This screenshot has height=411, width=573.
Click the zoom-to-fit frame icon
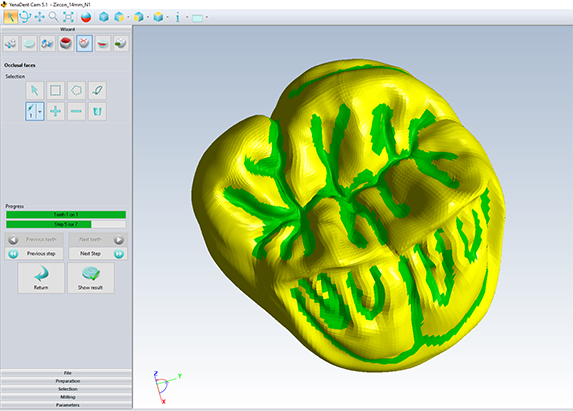[68, 17]
